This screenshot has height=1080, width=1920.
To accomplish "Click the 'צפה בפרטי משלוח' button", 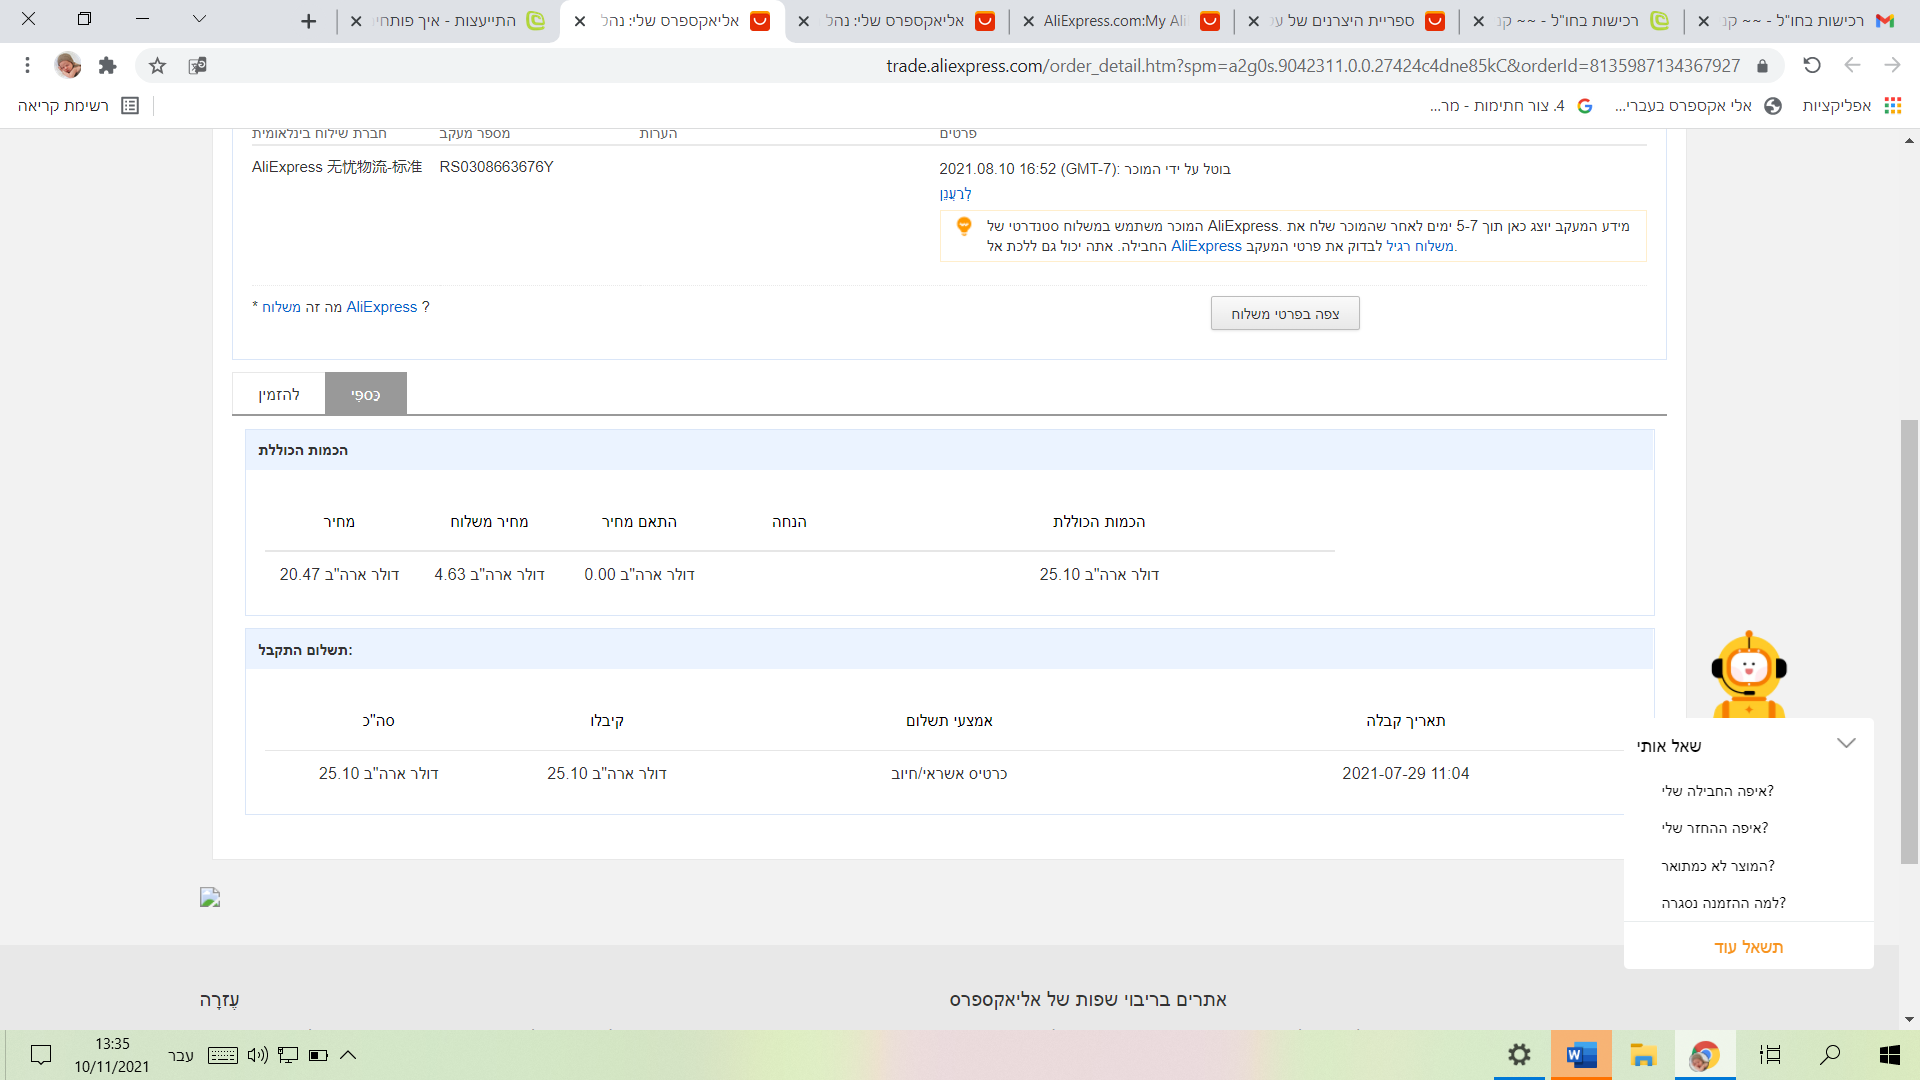I will click(x=1284, y=314).
